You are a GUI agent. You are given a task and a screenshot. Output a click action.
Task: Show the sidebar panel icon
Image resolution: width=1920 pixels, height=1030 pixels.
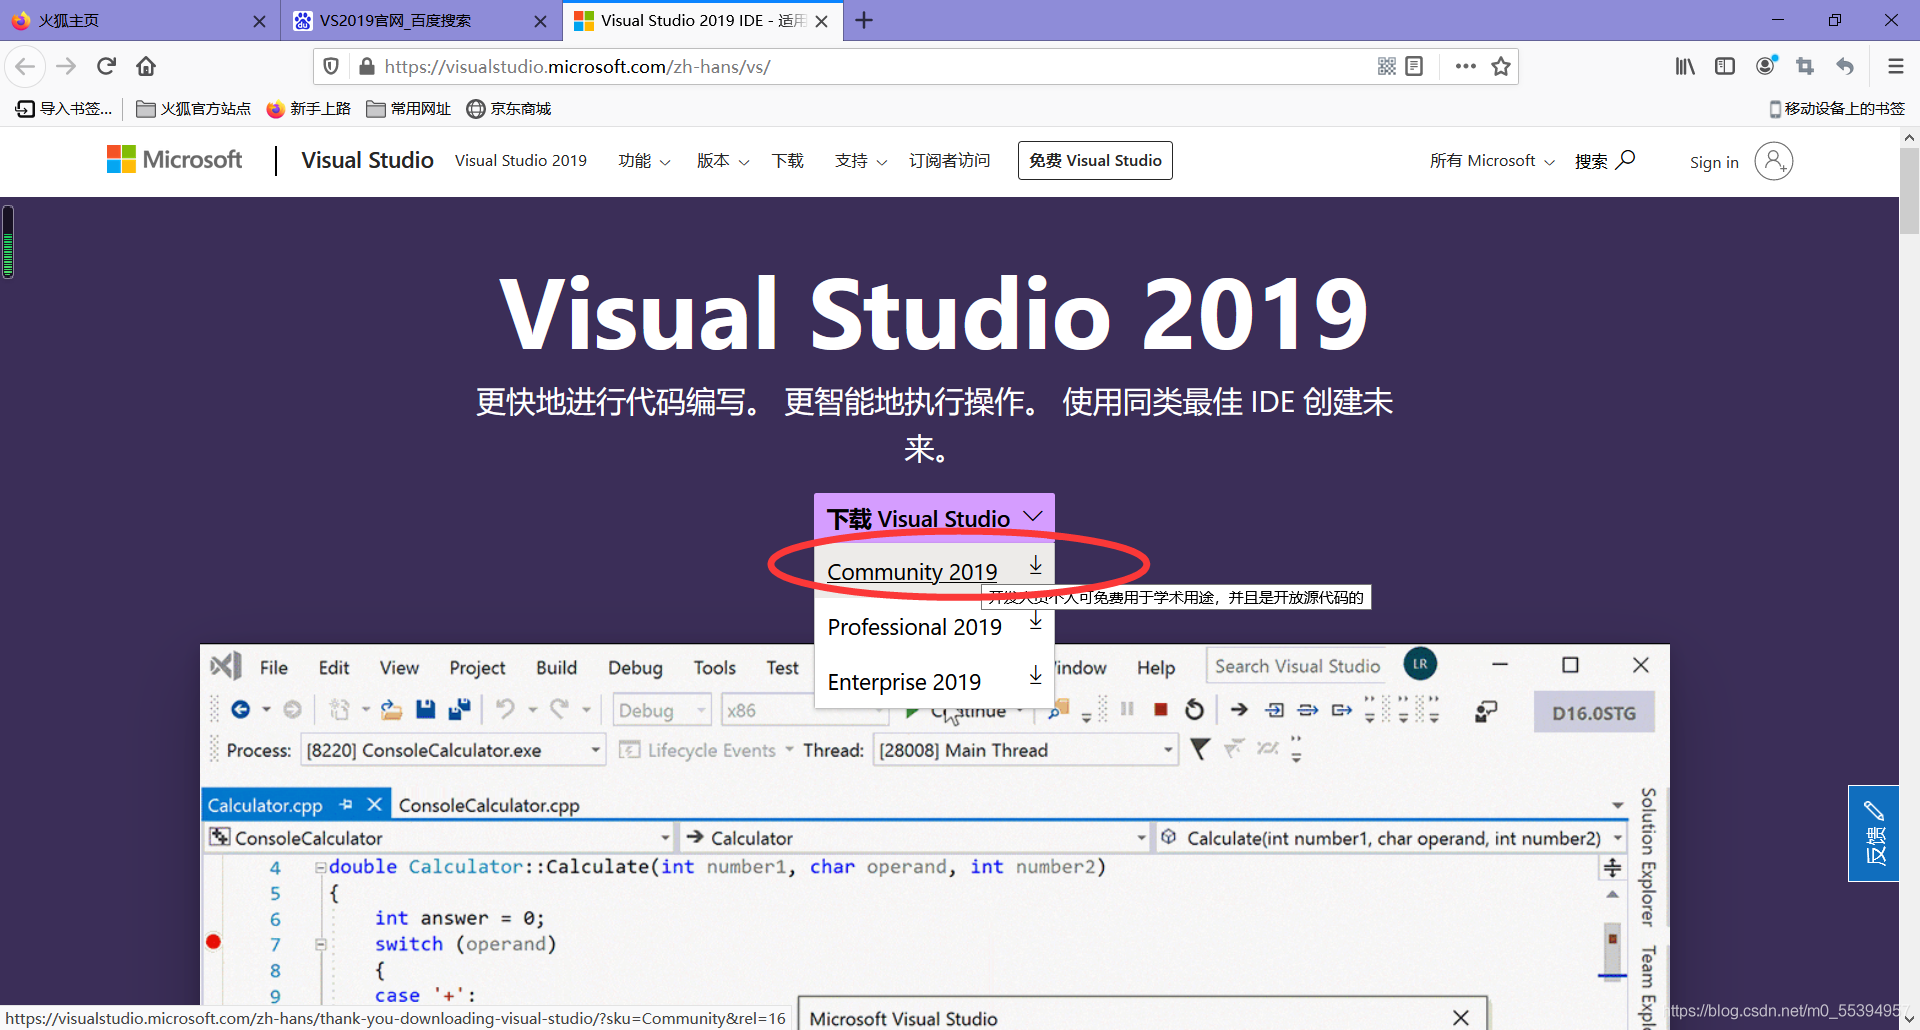tap(1725, 66)
